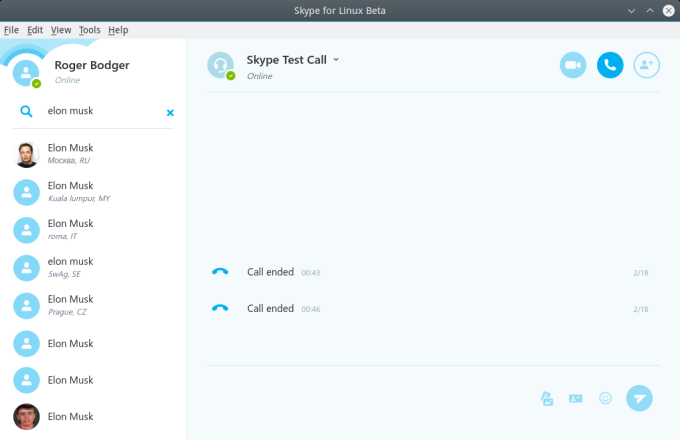The height and width of the screenshot is (440, 680).
Task: Select Elon Musk from Москва, RU
Action: pyautogui.click(x=93, y=154)
